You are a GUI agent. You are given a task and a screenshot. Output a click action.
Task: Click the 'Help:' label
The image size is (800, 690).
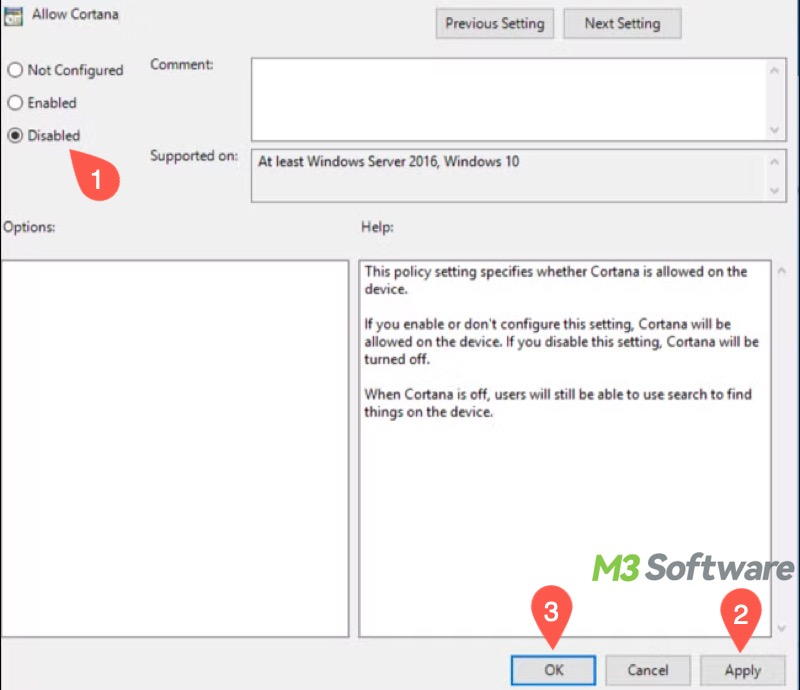(x=377, y=227)
